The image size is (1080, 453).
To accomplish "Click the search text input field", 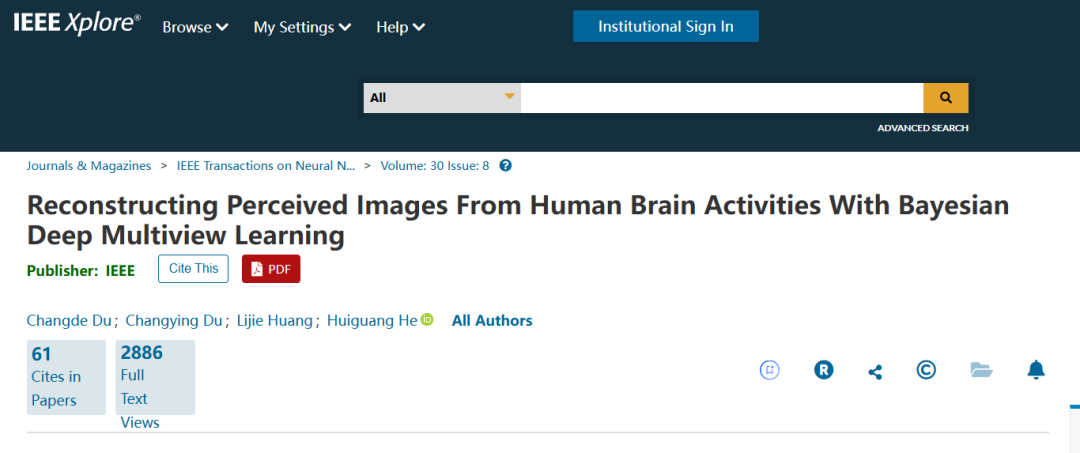I will [x=721, y=98].
